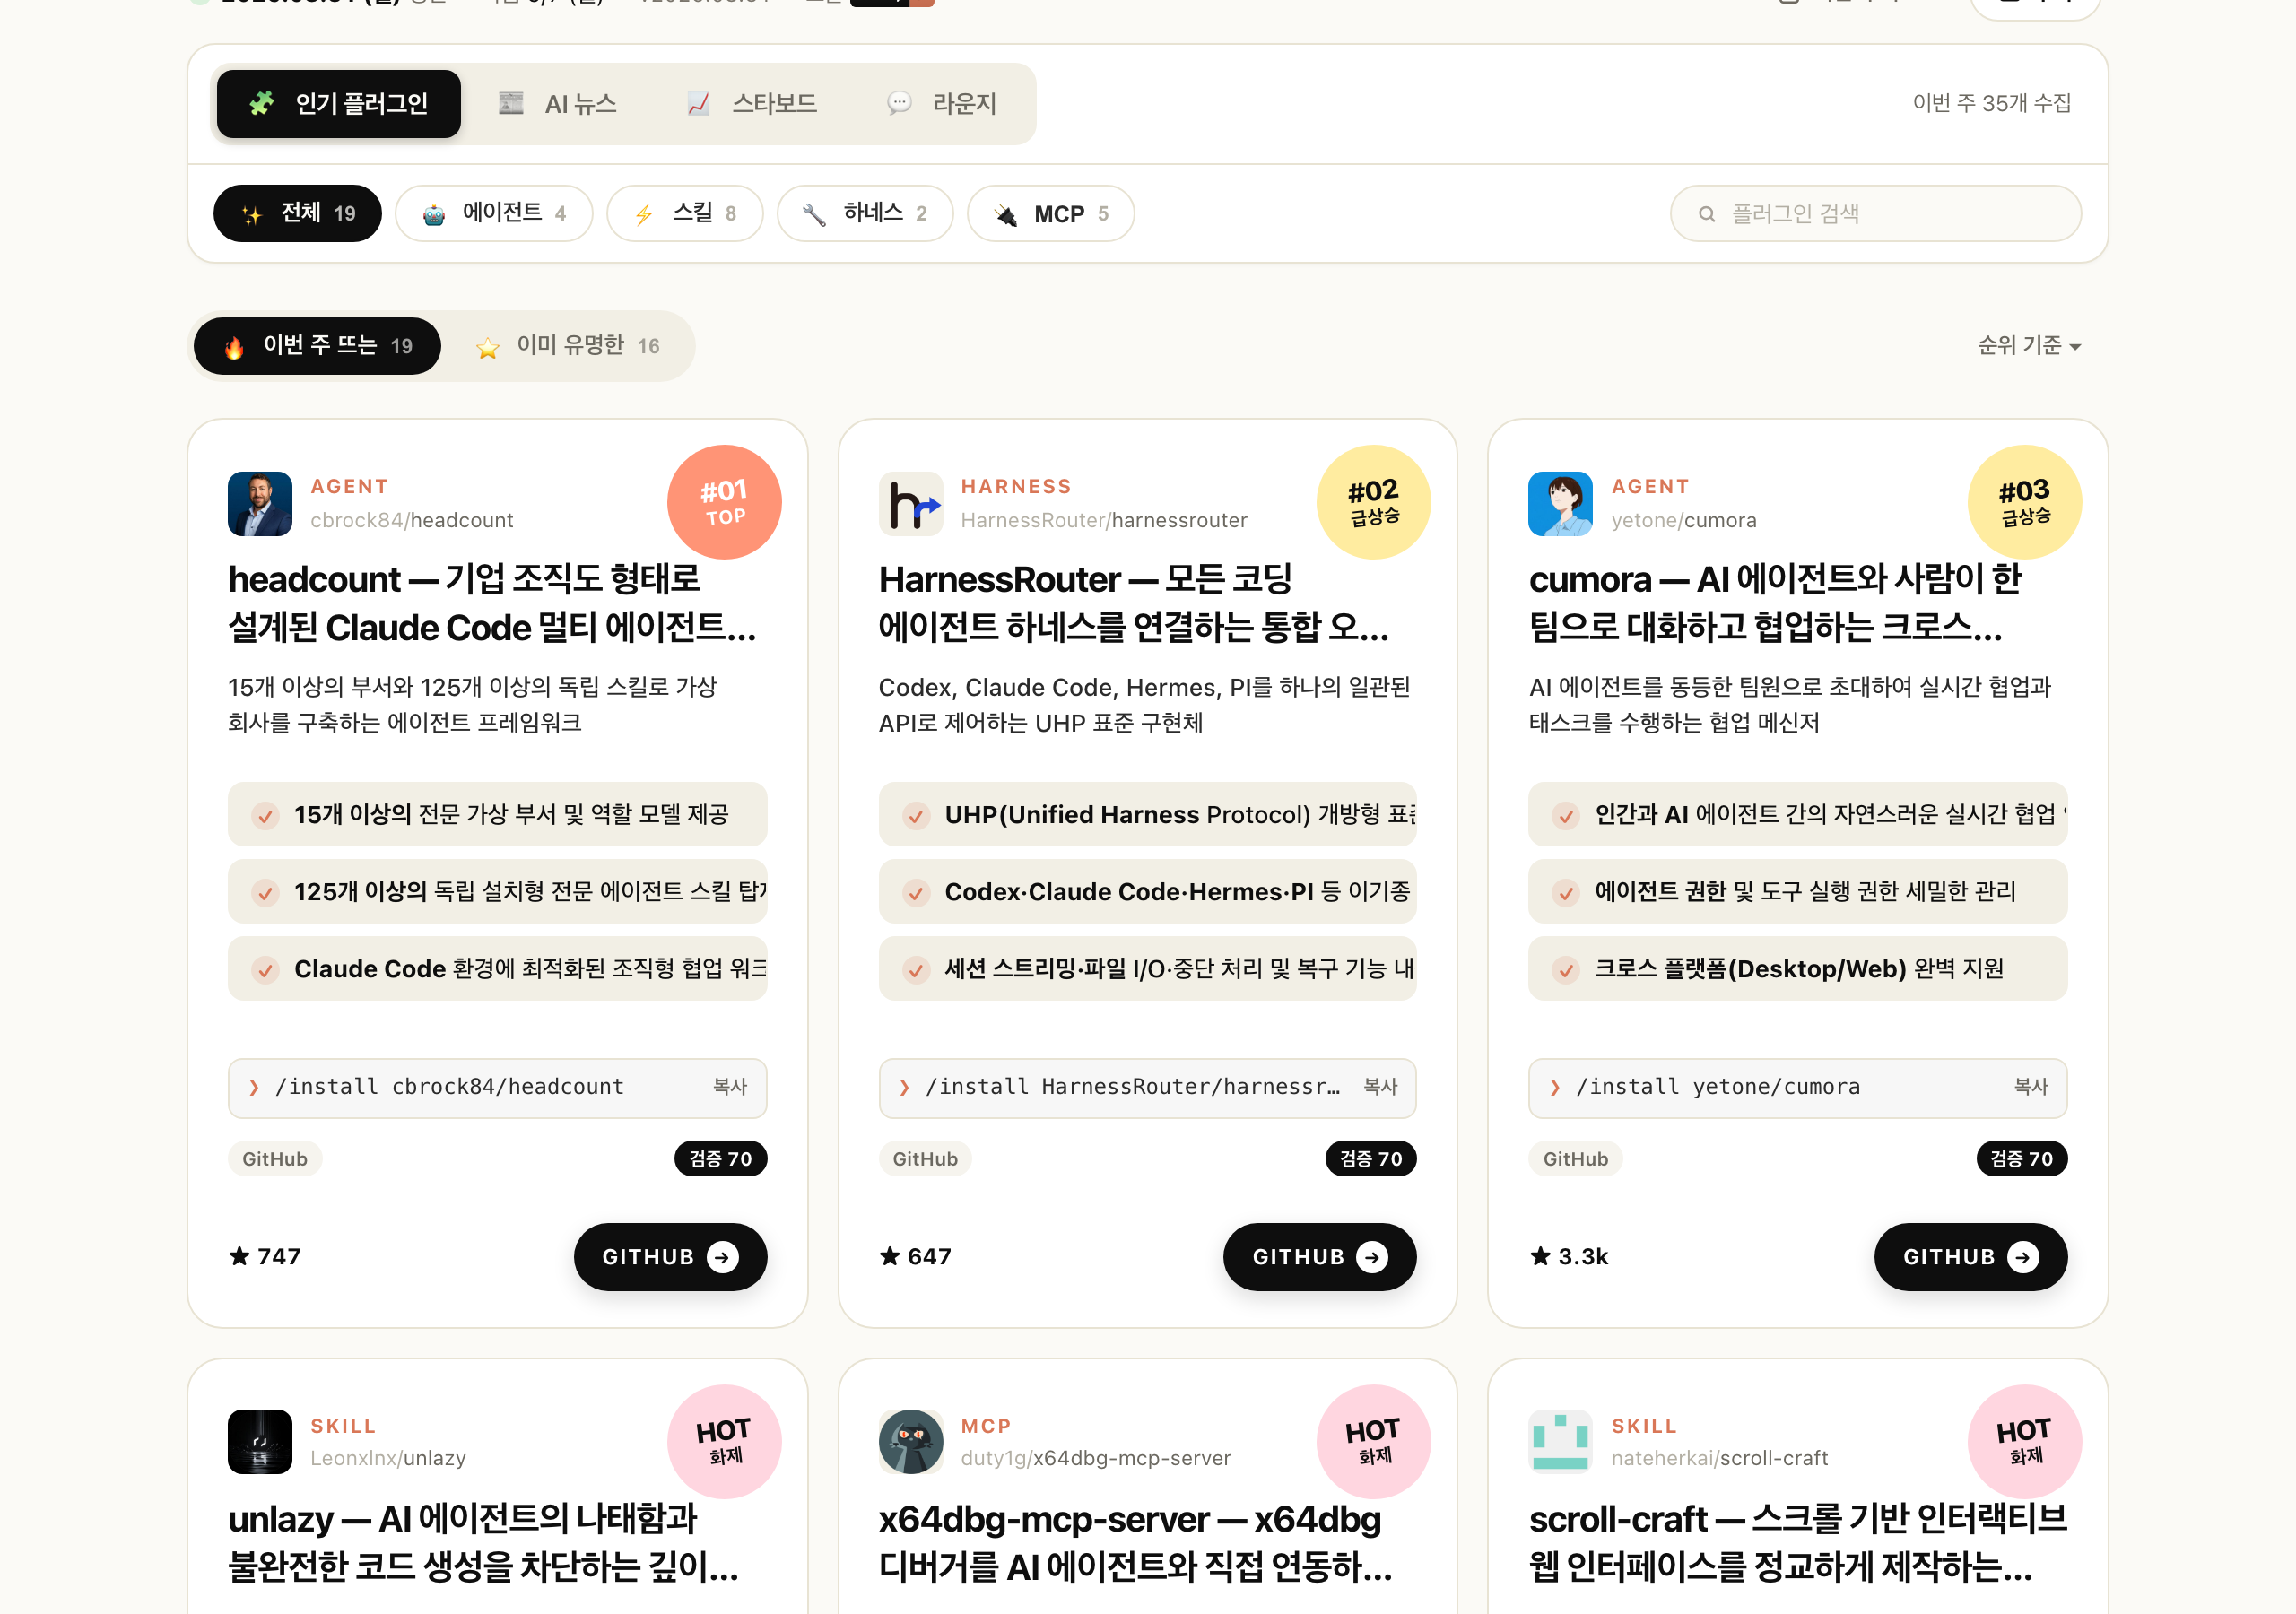
Task: Click the magnifier icon in the search box
Action: [x=1707, y=214]
